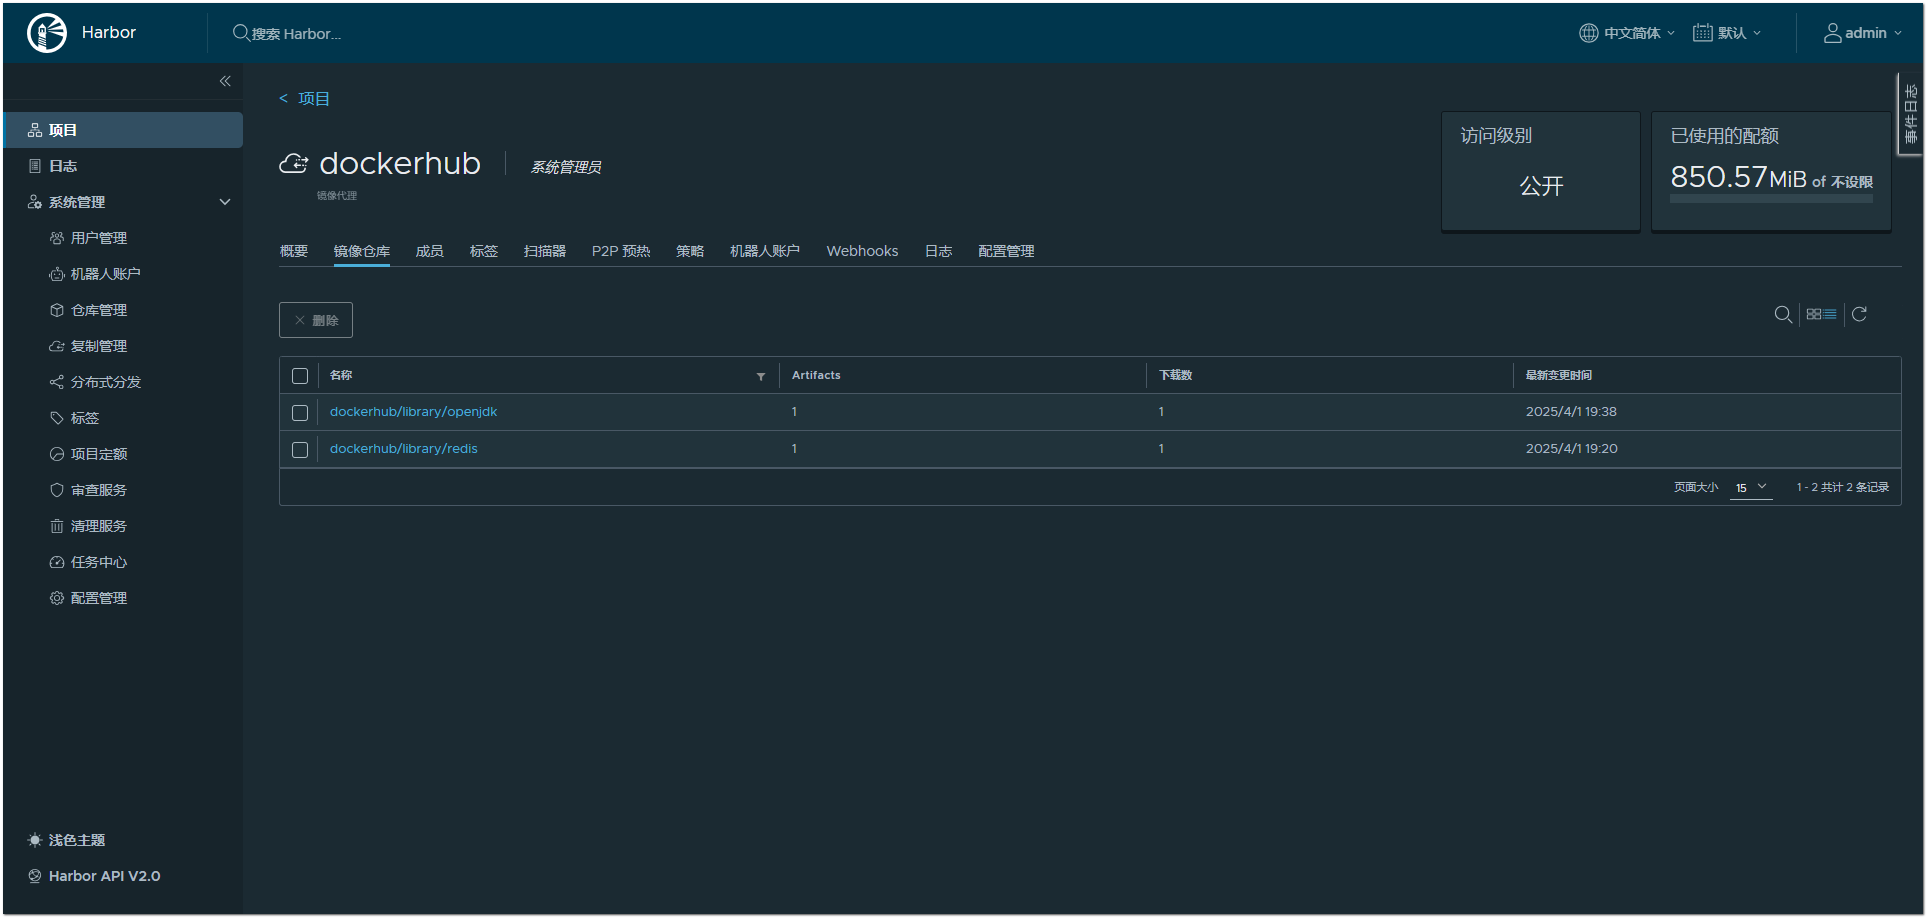The height and width of the screenshot is (918, 1927).
Task: Refresh the repository list
Action: (x=1859, y=314)
